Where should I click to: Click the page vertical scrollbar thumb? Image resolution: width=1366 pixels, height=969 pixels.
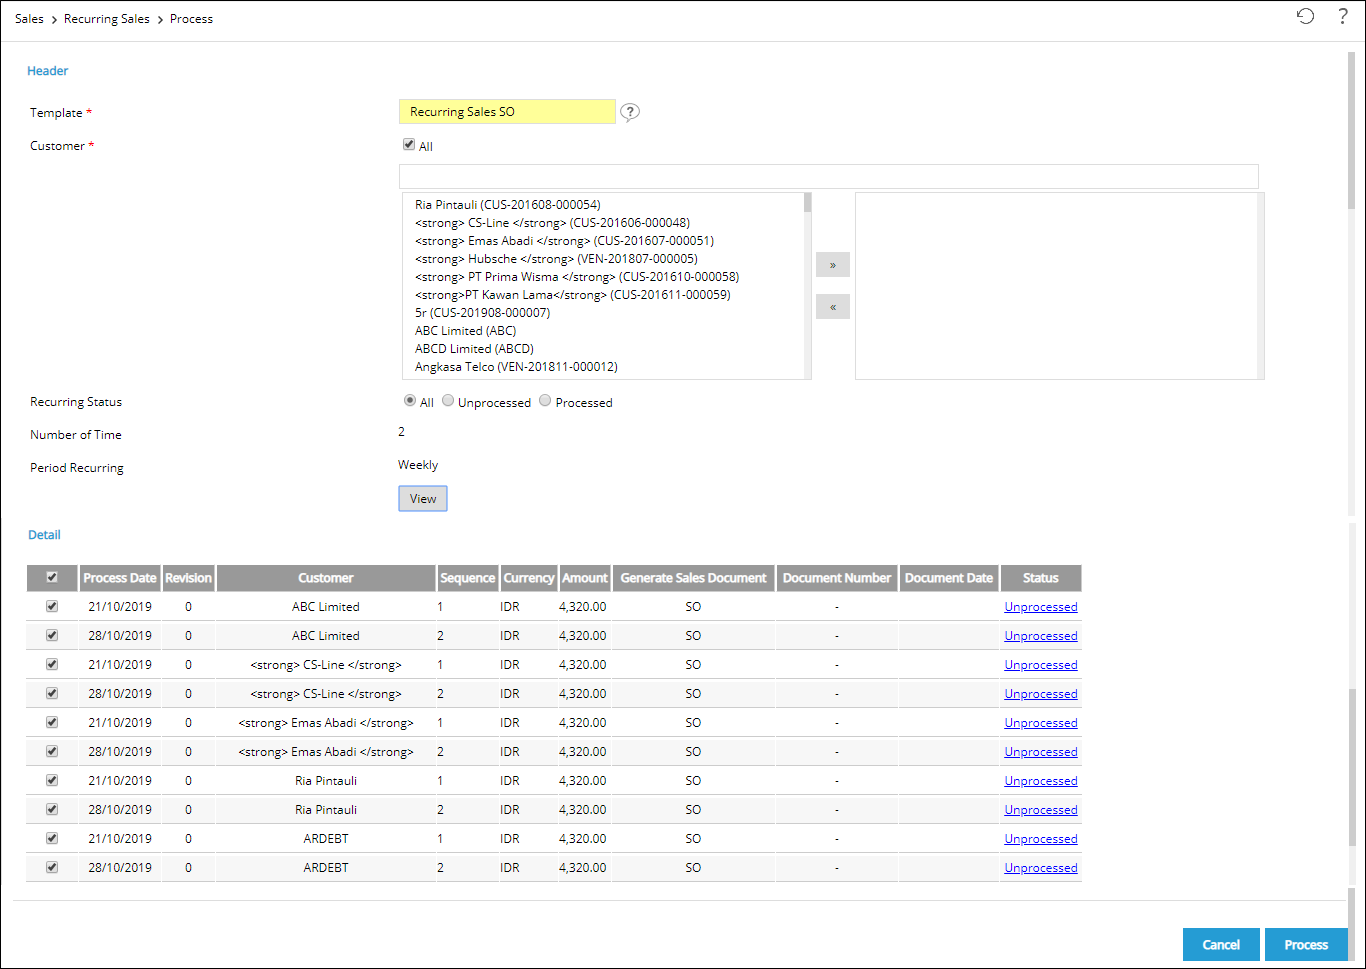tap(1351, 130)
